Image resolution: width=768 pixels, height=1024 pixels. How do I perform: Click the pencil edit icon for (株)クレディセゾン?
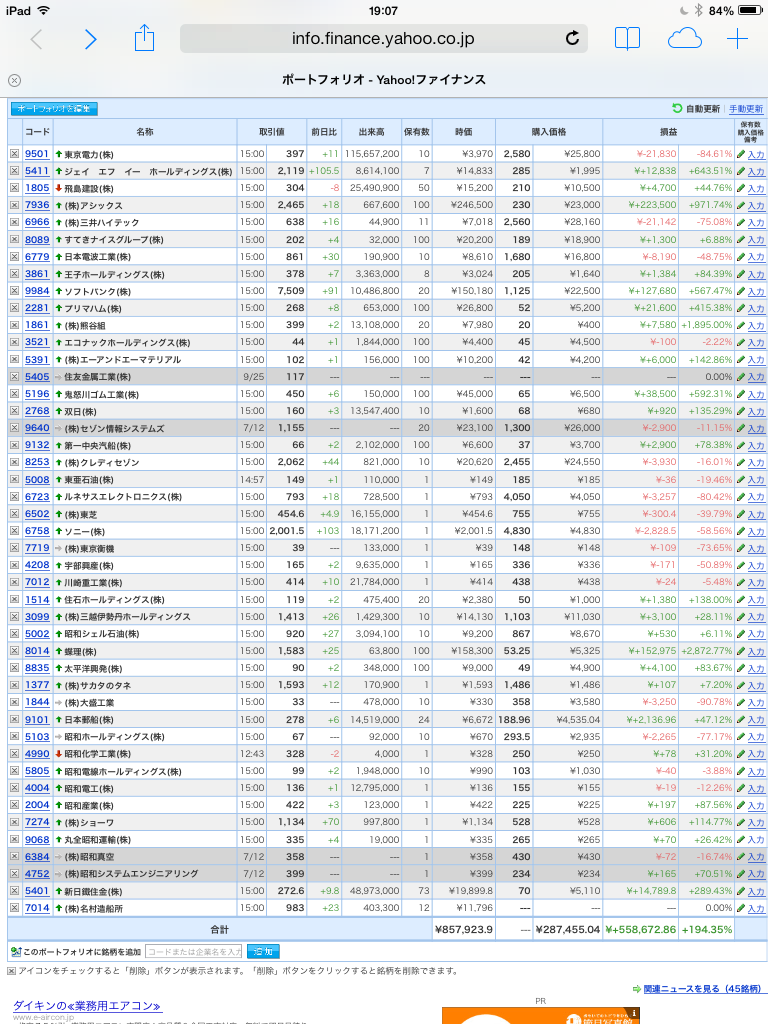[741, 462]
